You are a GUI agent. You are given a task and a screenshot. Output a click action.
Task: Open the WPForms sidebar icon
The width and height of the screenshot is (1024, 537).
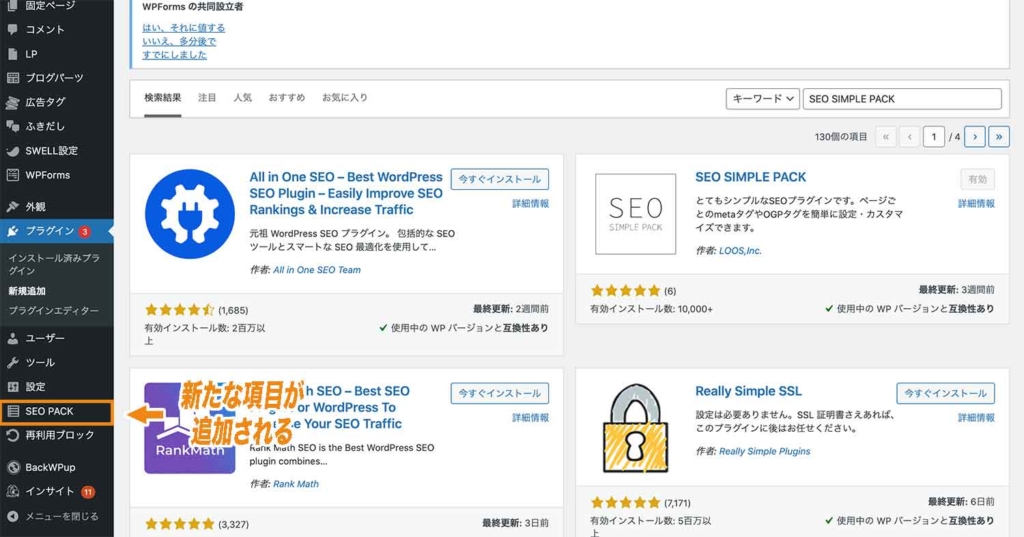[12, 174]
